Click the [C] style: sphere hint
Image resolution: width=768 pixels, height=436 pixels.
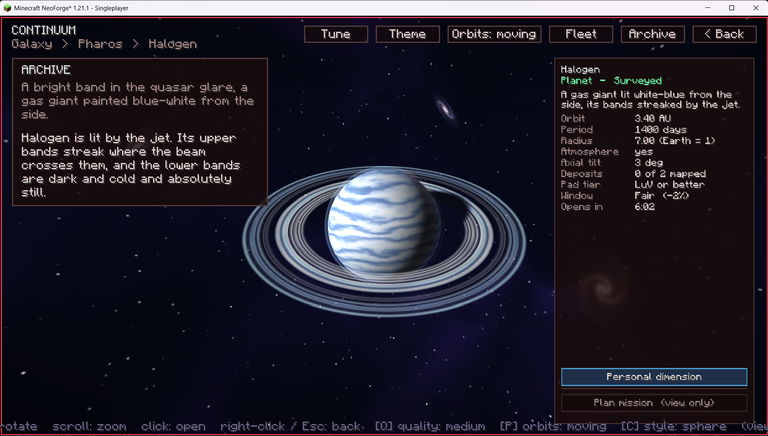tap(673, 427)
